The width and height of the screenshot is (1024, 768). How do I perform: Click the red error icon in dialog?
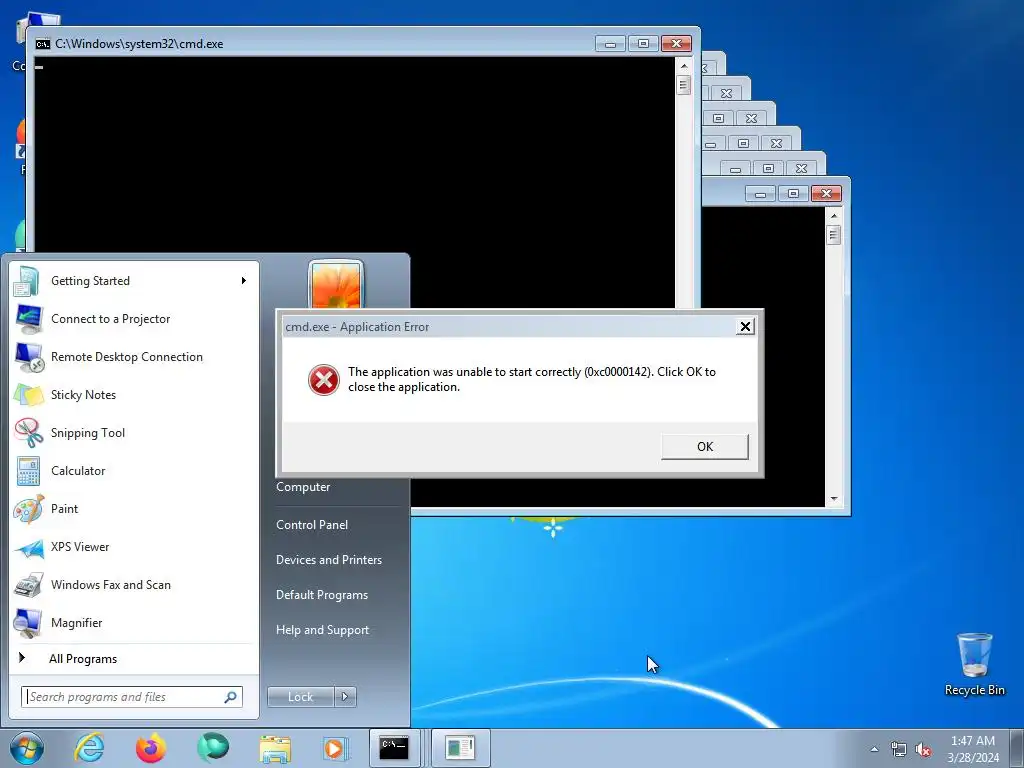323,379
